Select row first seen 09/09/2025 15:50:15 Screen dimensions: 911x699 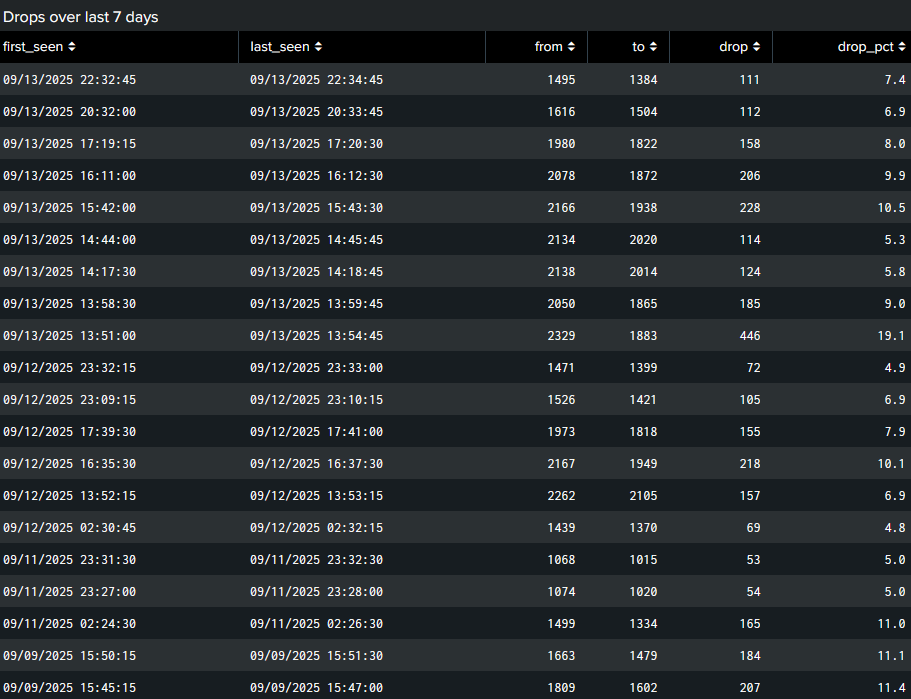point(69,656)
